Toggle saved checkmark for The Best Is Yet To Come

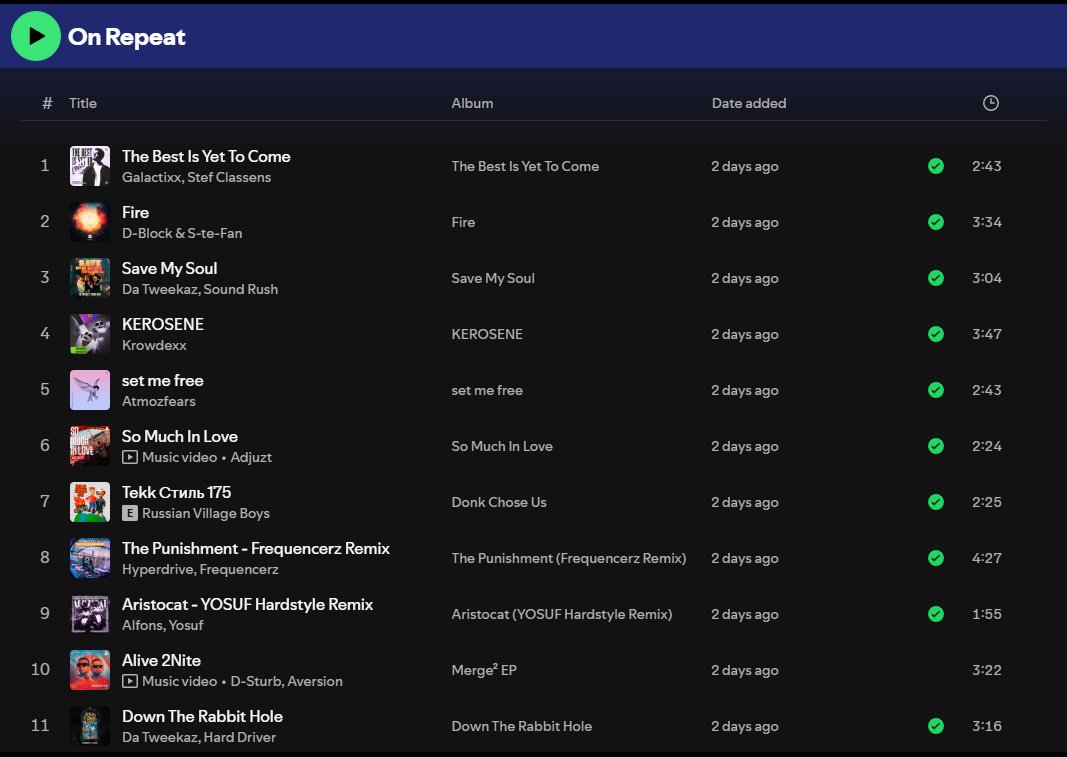(936, 166)
